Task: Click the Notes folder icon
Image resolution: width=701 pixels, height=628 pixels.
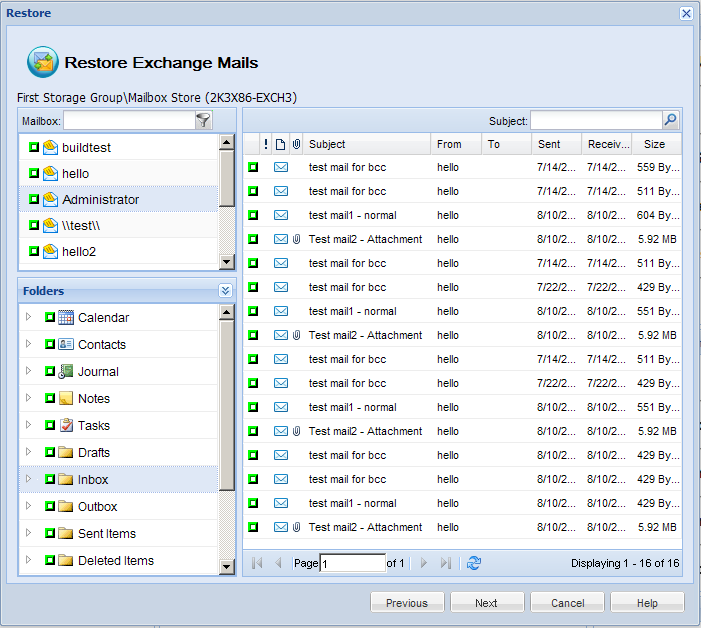Action: click(66, 398)
